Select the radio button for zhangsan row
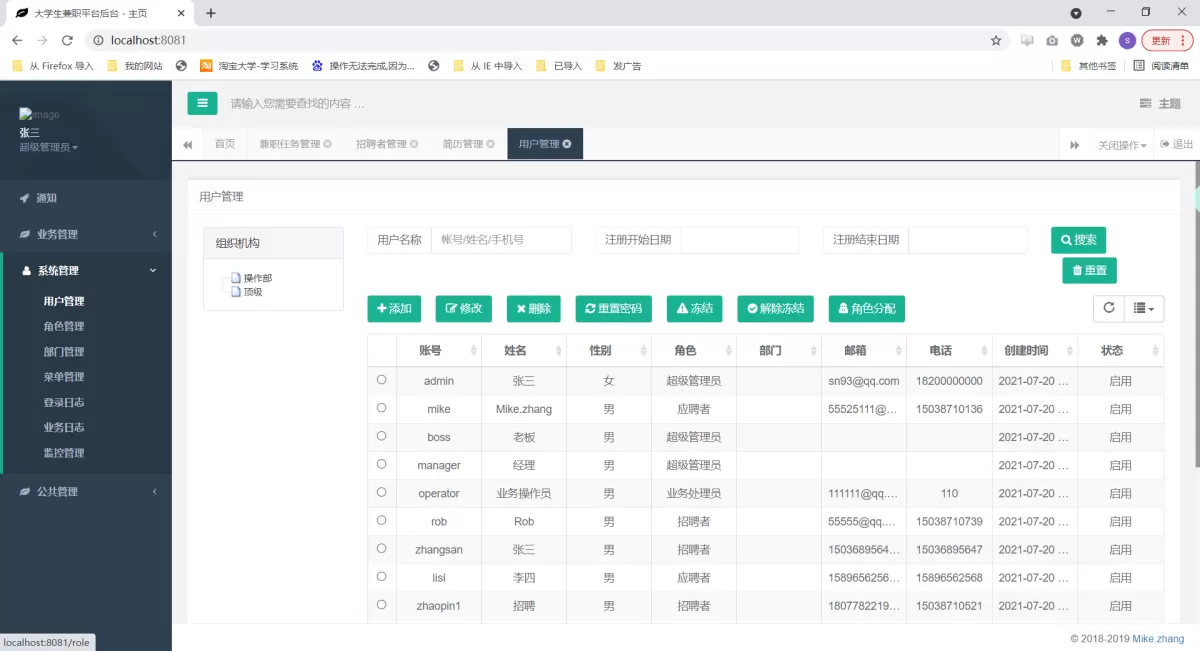 (x=381, y=549)
